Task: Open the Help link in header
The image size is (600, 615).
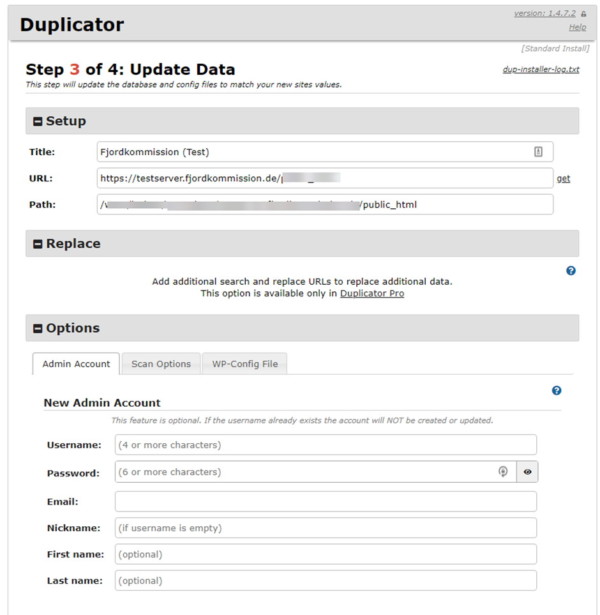Action: (577, 27)
